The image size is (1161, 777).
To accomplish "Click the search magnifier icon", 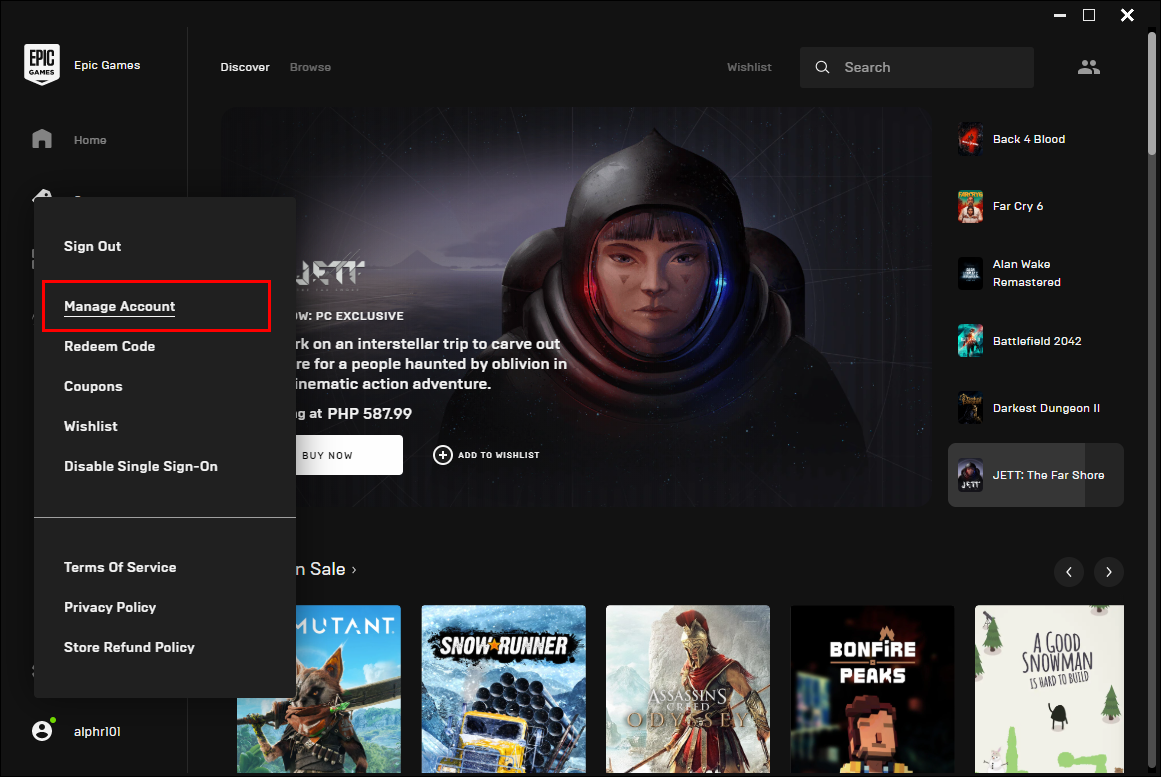I will (822, 67).
